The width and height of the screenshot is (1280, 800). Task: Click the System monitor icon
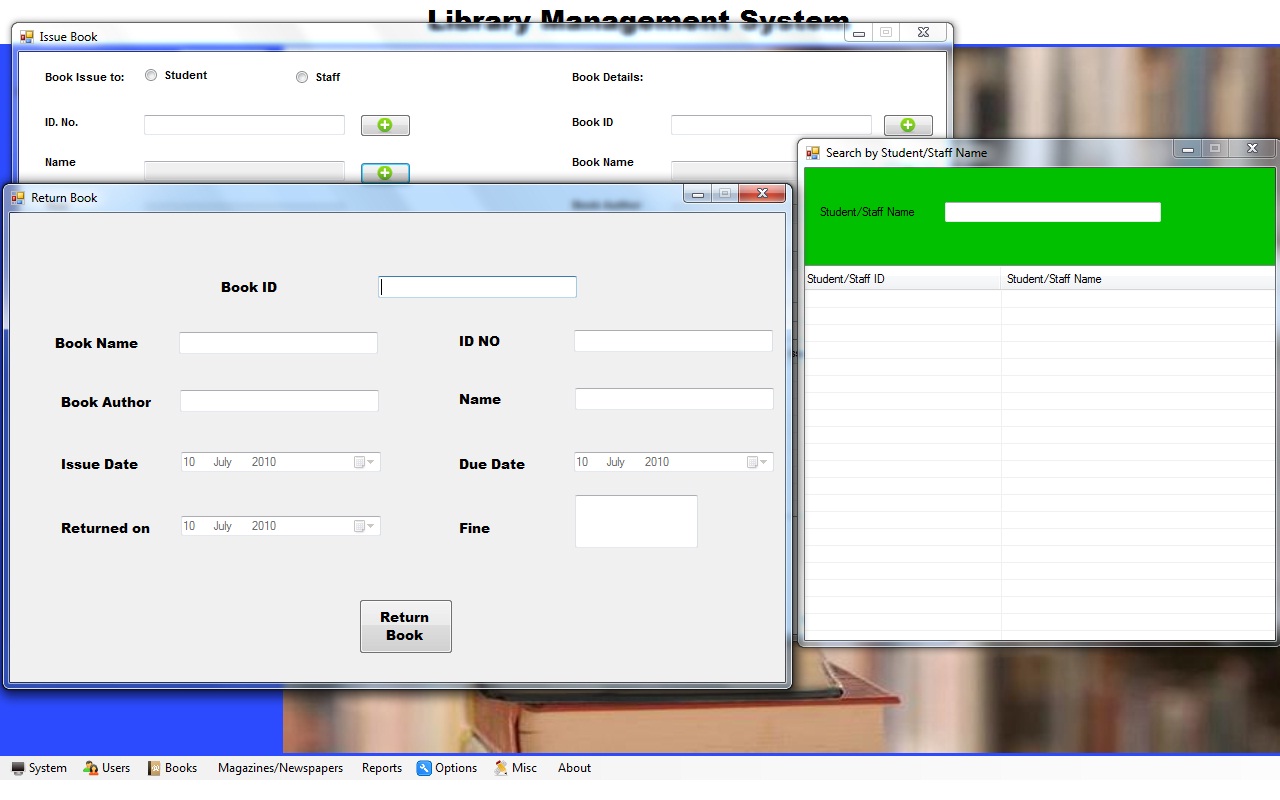17,768
